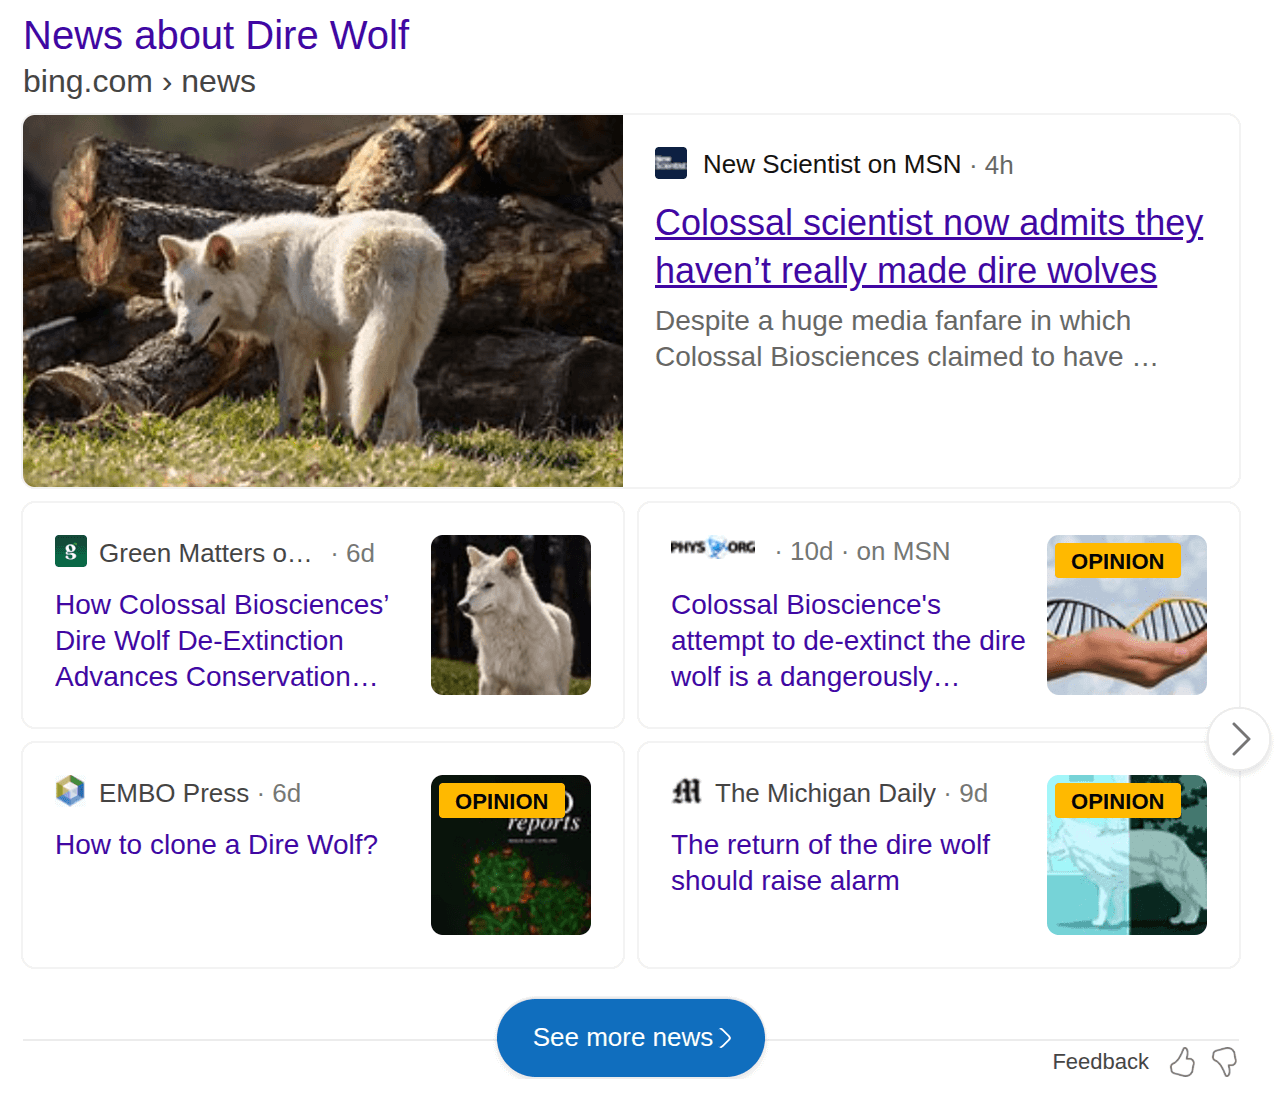
Task: Open the Feedback link
Action: pos(1100,1061)
